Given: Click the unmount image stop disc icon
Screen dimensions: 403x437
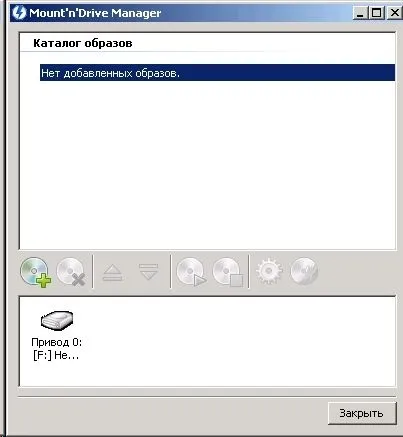Looking at the screenshot, I should tap(228, 272).
